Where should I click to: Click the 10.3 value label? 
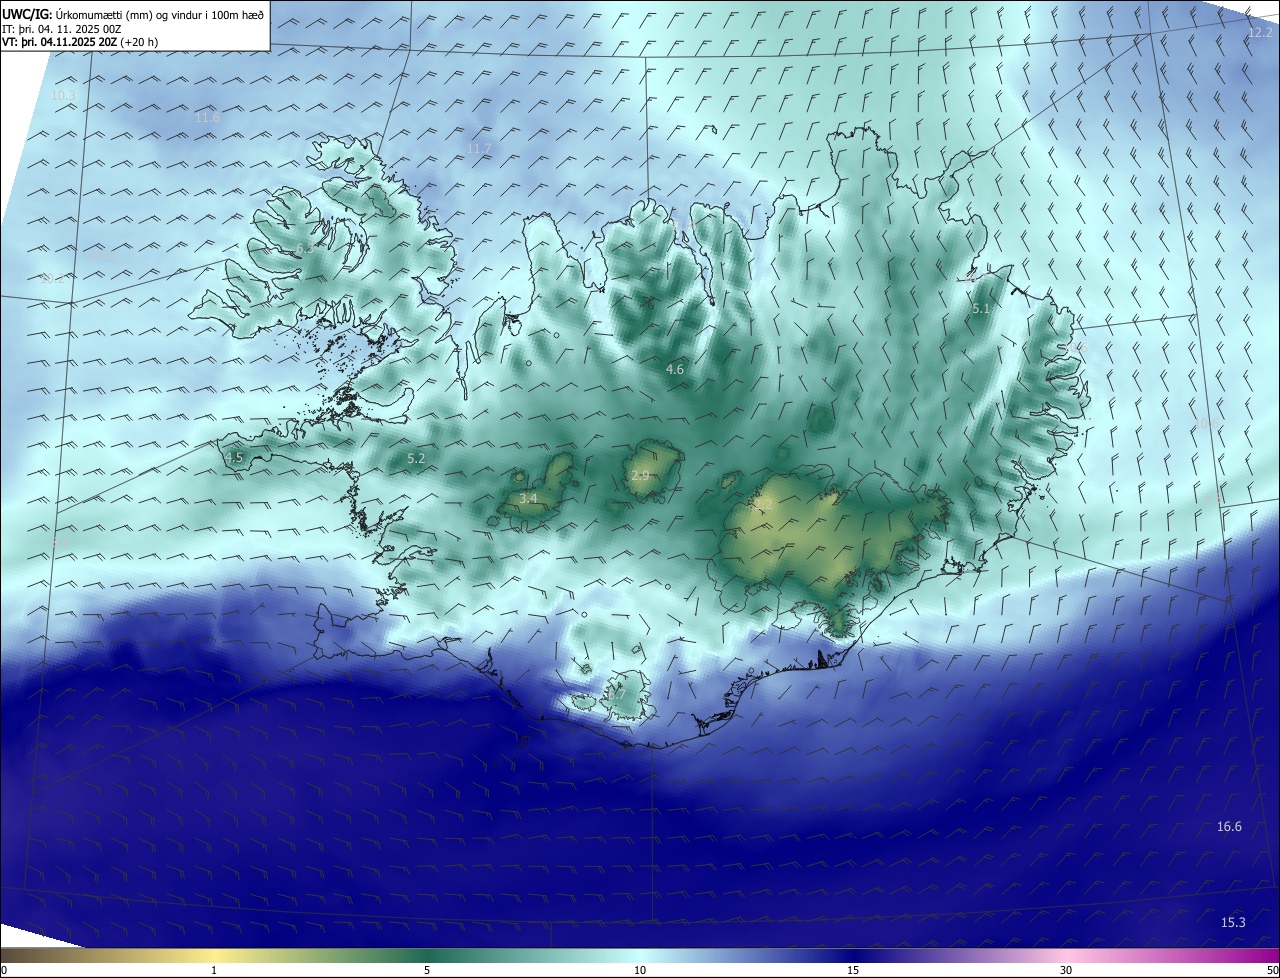point(63,96)
